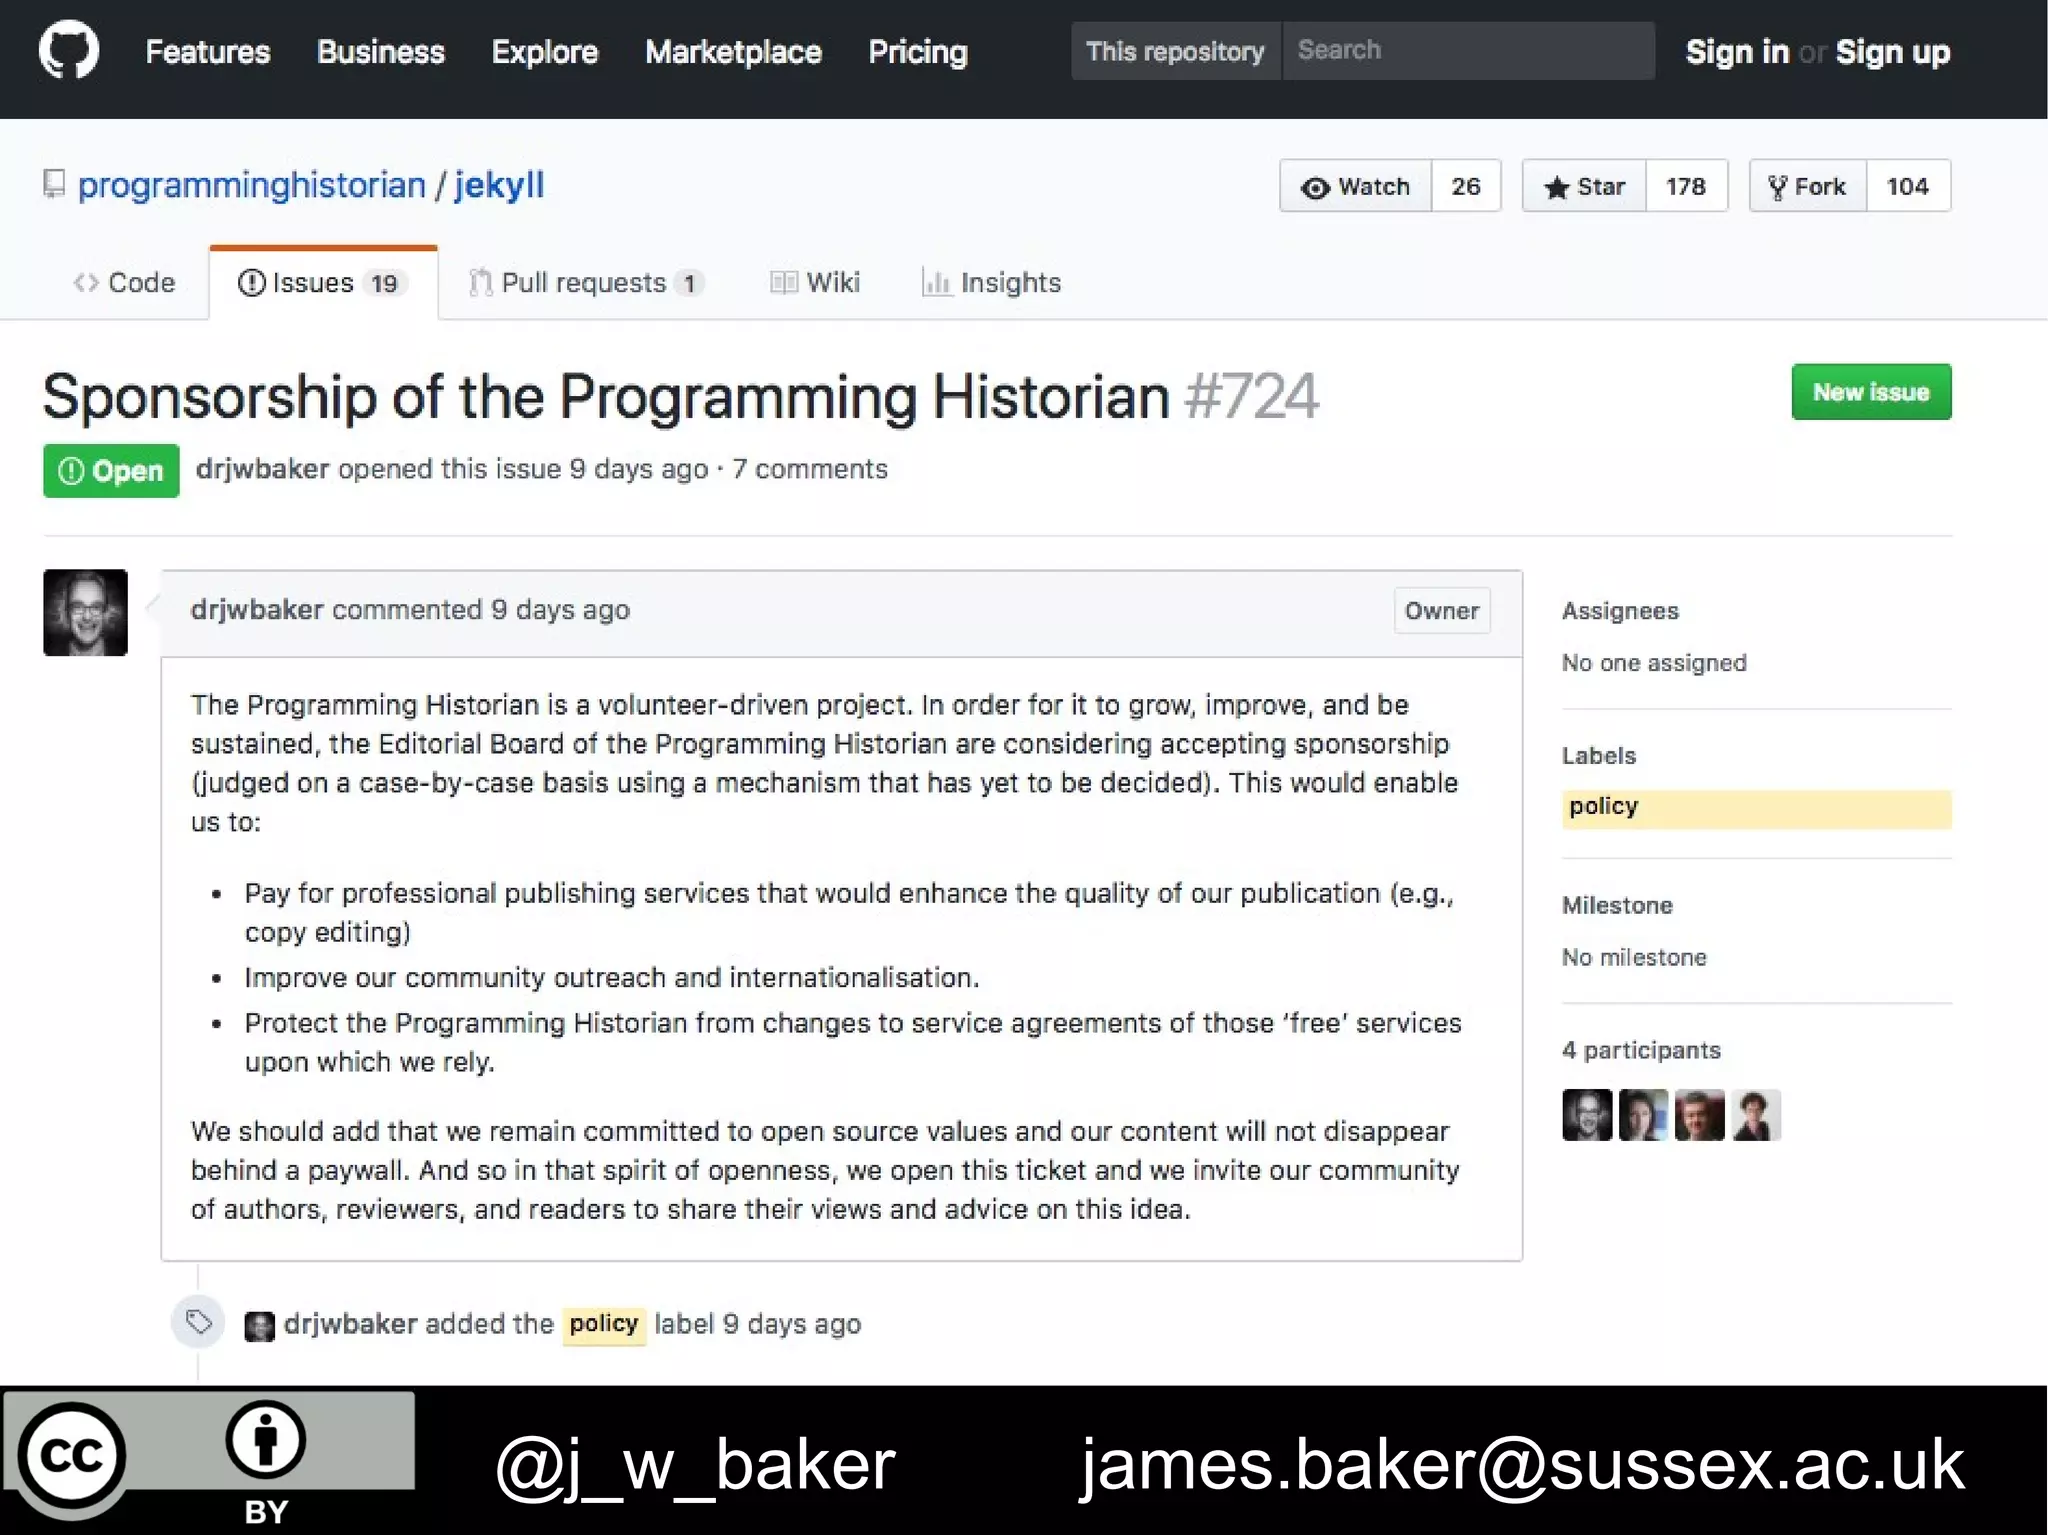Open the programminghistorian owner link
The height and width of the screenshot is (1535, 2048).
pos(252,185)
